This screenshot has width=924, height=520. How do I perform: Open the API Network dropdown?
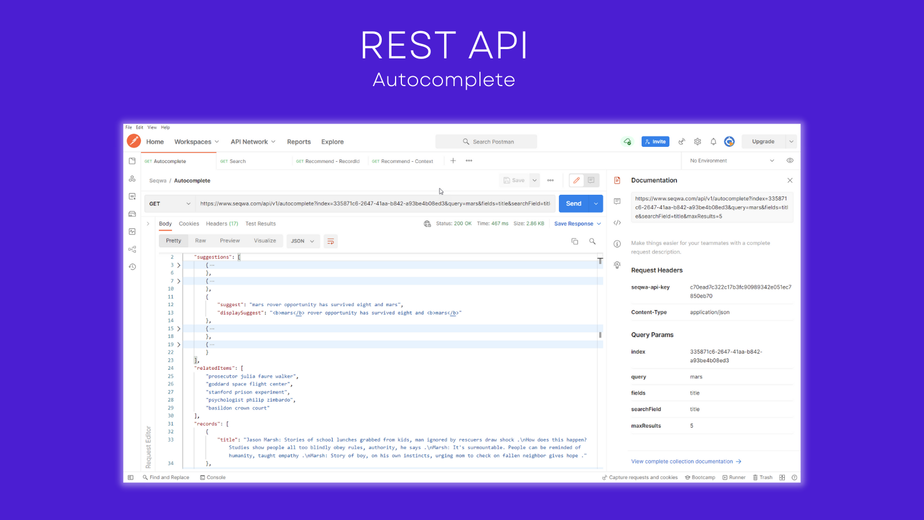[x=253, y=141]
